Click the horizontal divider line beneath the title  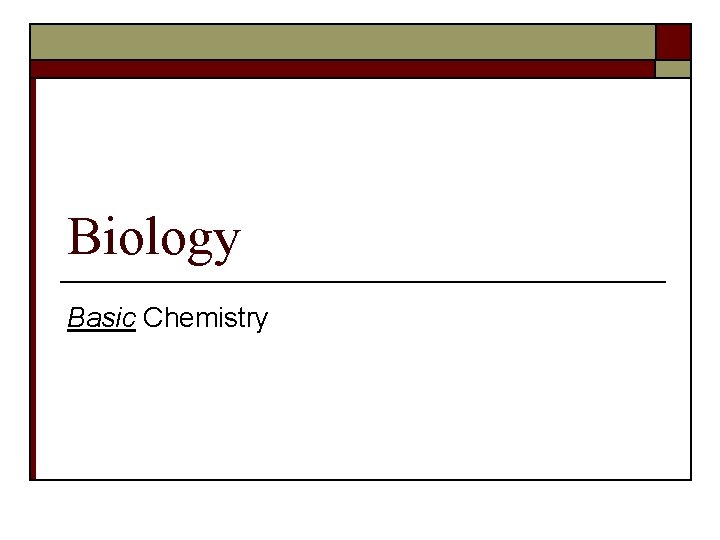click(x=365, y=282)
